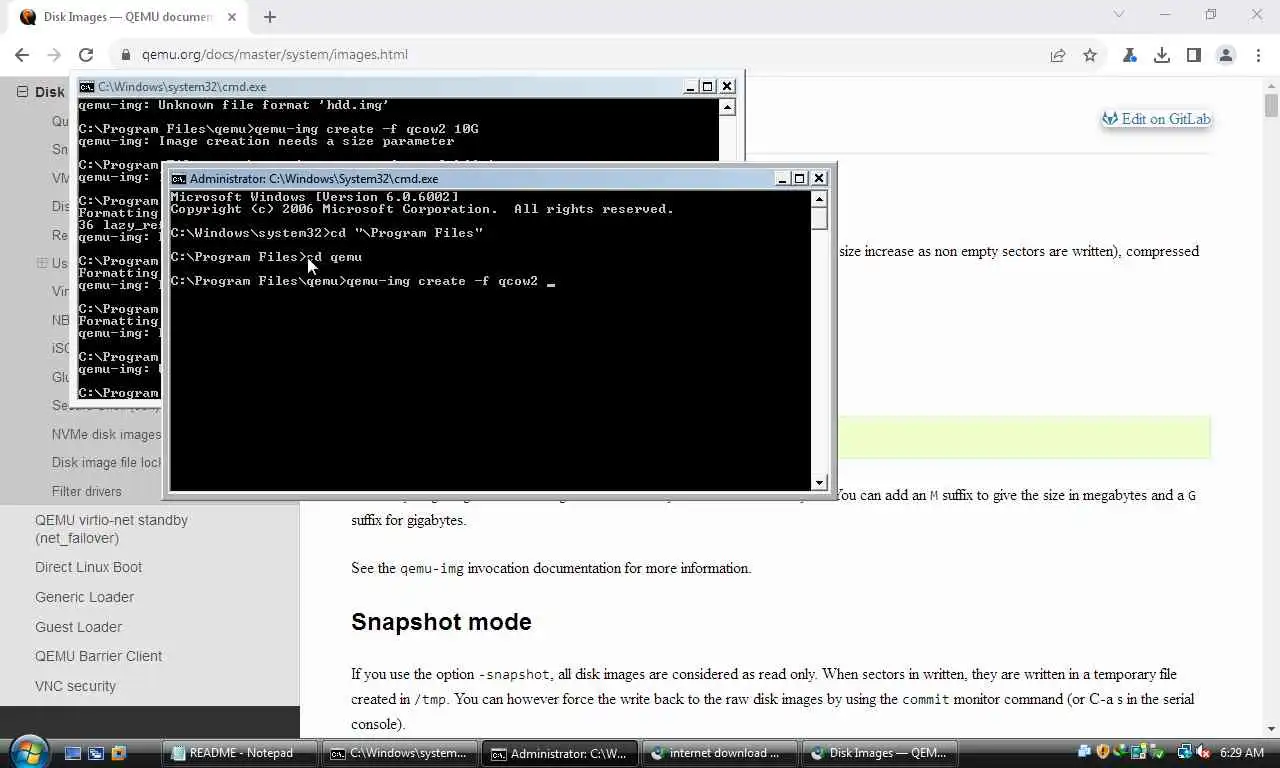Click the Share this page icon
The width and height of the screenshot is (1280, 768).
pyautogui.click(x=1058, y=55)
